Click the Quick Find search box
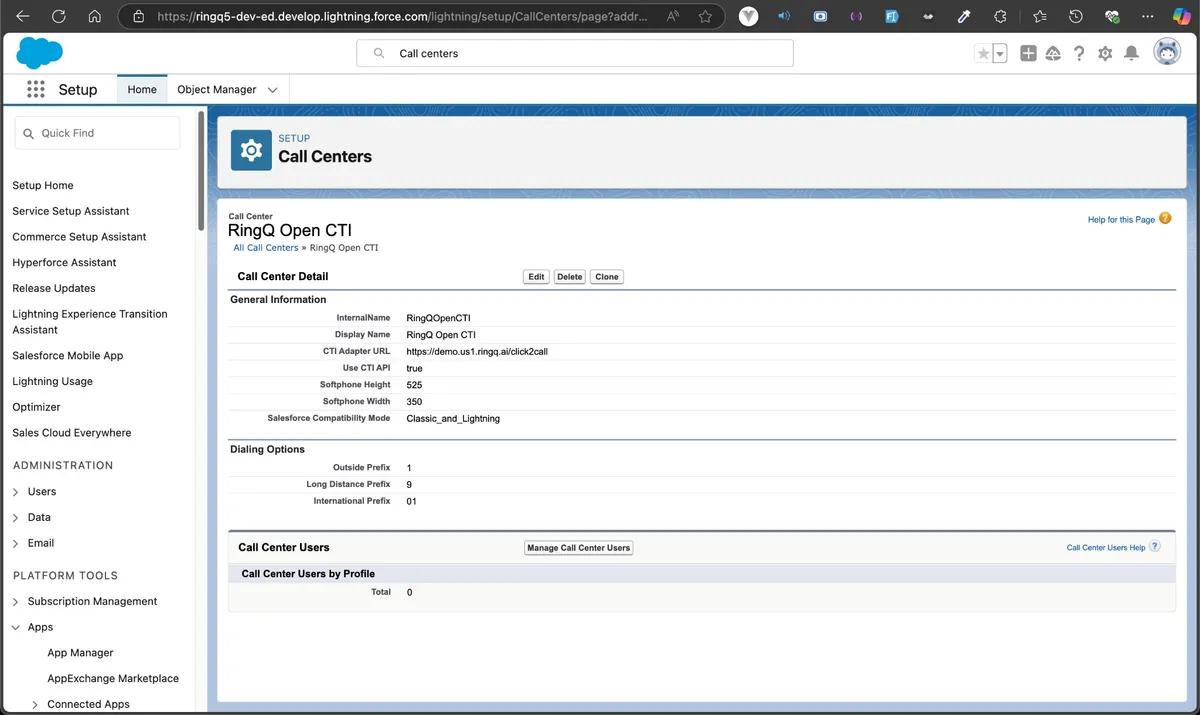 click(x=98, y=133)
